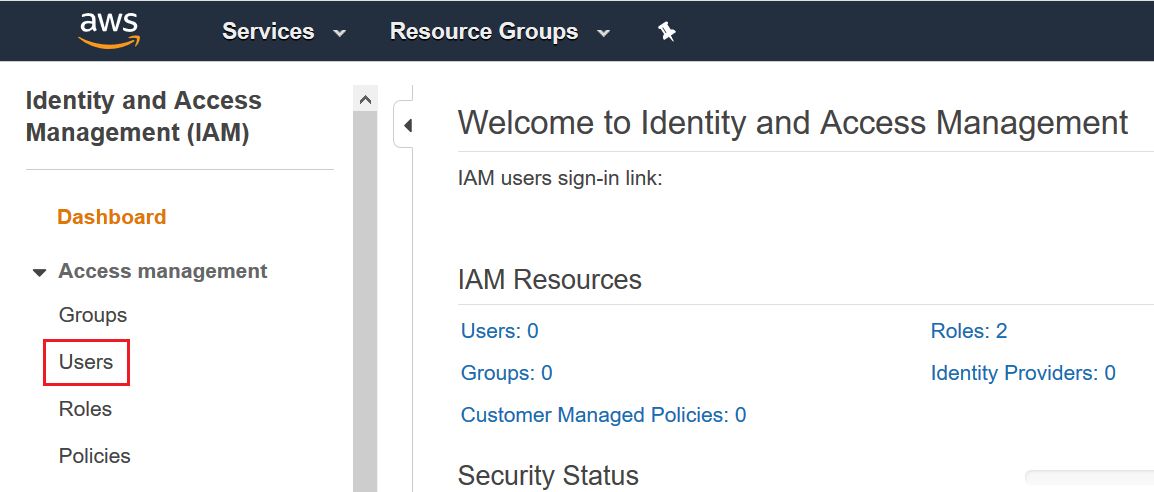Viewport: 1154px width, 492px height.
Task: Collapse the sidebar with the arrow handle
Action: pyautogui.click(x=407, y=126)
